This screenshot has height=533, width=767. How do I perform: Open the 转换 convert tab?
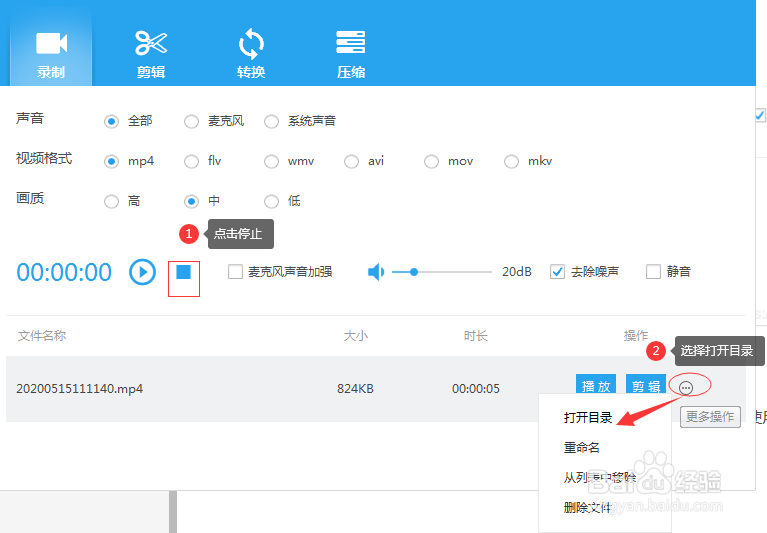coord(251,54)
